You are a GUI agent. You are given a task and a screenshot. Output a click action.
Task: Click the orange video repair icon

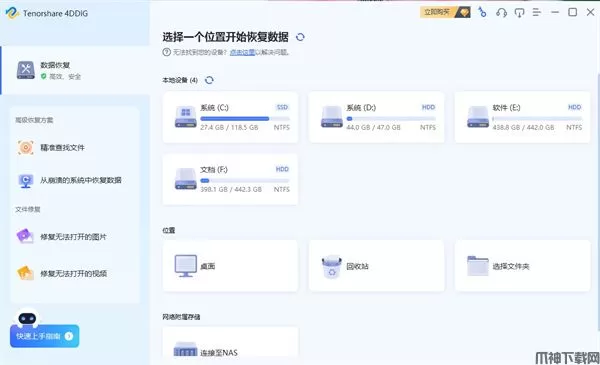tap(25, 273)
